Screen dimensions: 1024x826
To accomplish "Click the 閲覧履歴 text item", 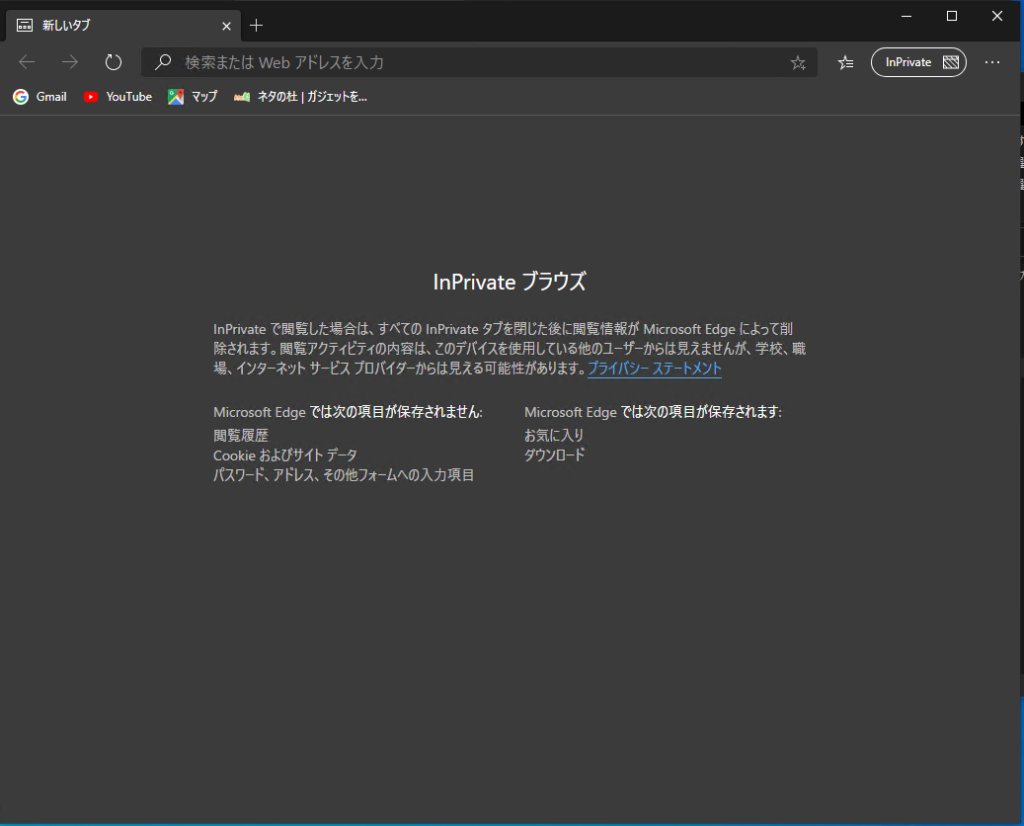I will pyautogui.click(x=241, y=435).
